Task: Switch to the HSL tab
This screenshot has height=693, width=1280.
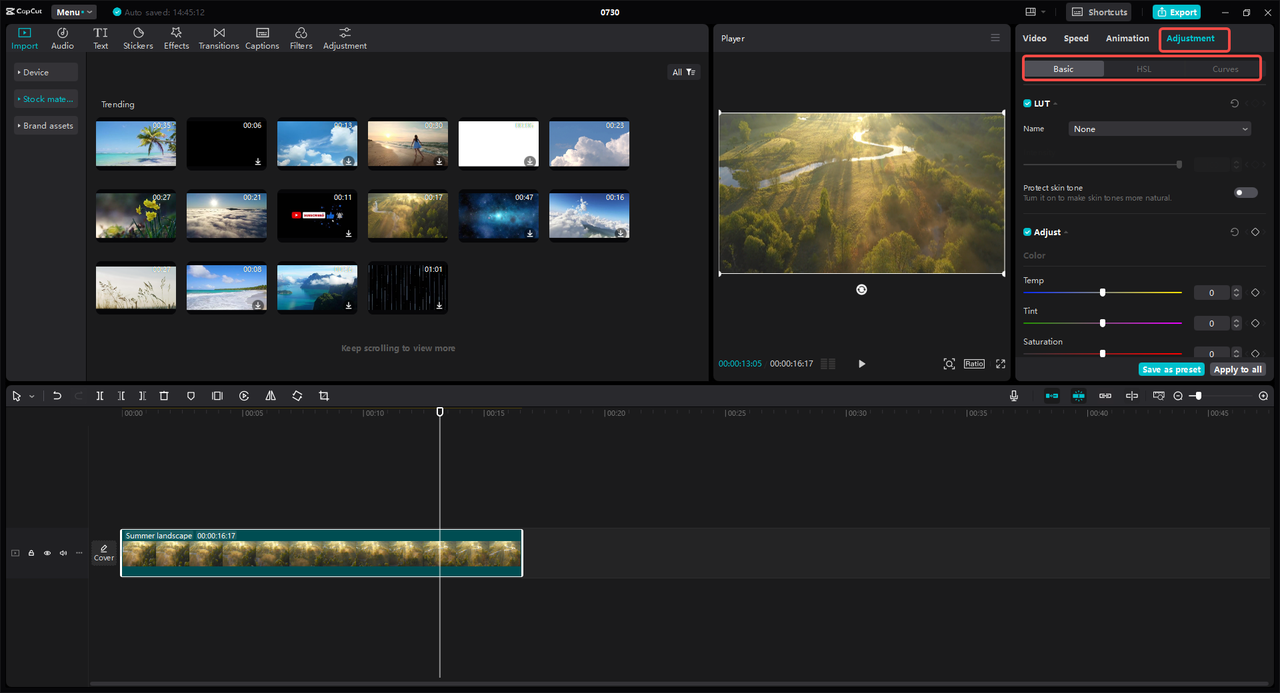Action: click(x=1144, y=69)
